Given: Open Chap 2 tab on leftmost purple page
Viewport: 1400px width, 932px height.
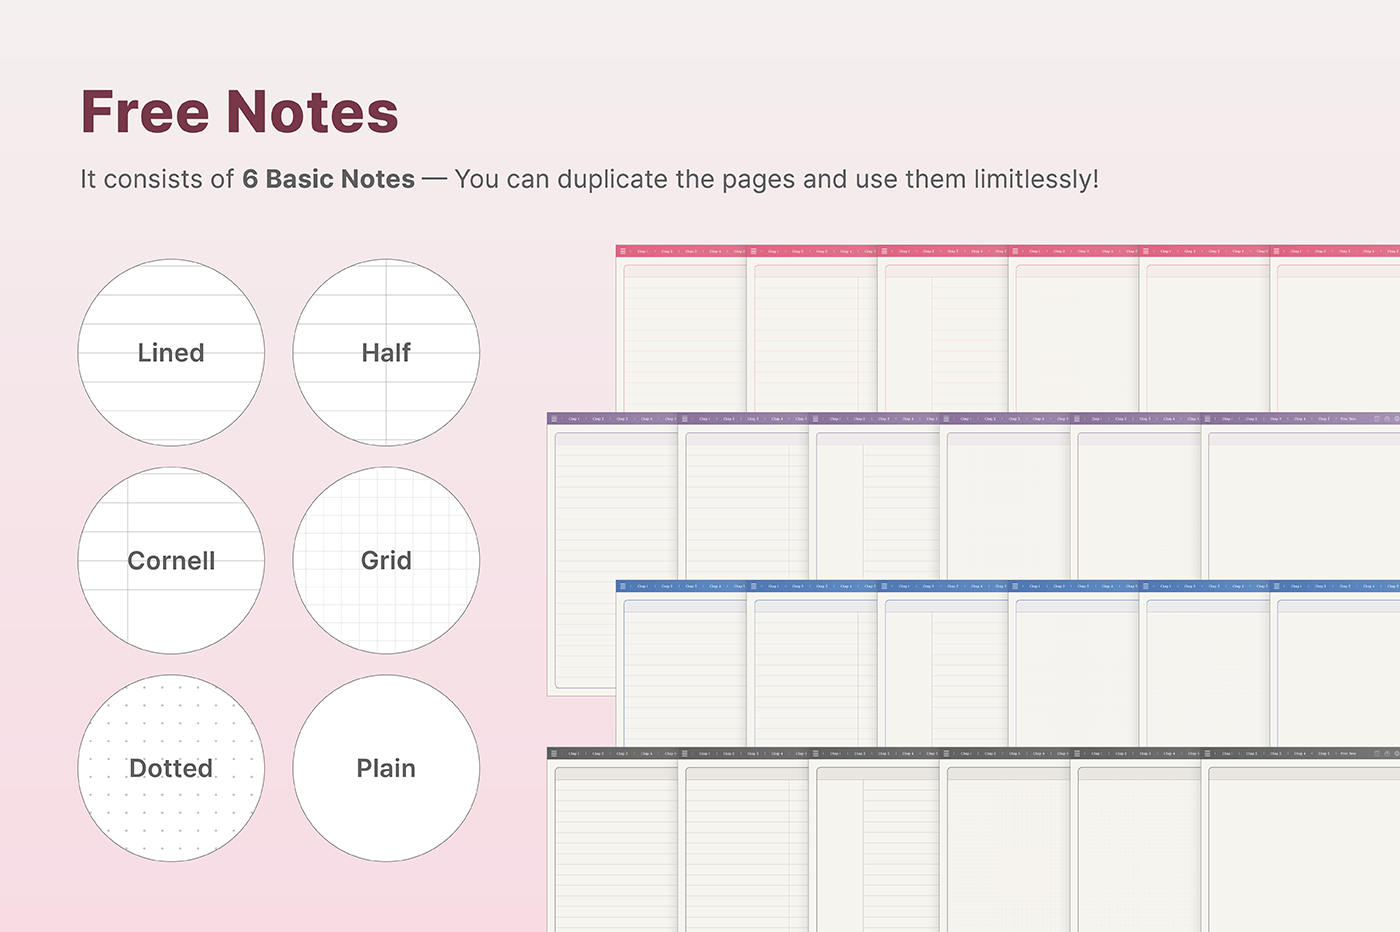Looking at the screenshot, I should coord(597,419).
